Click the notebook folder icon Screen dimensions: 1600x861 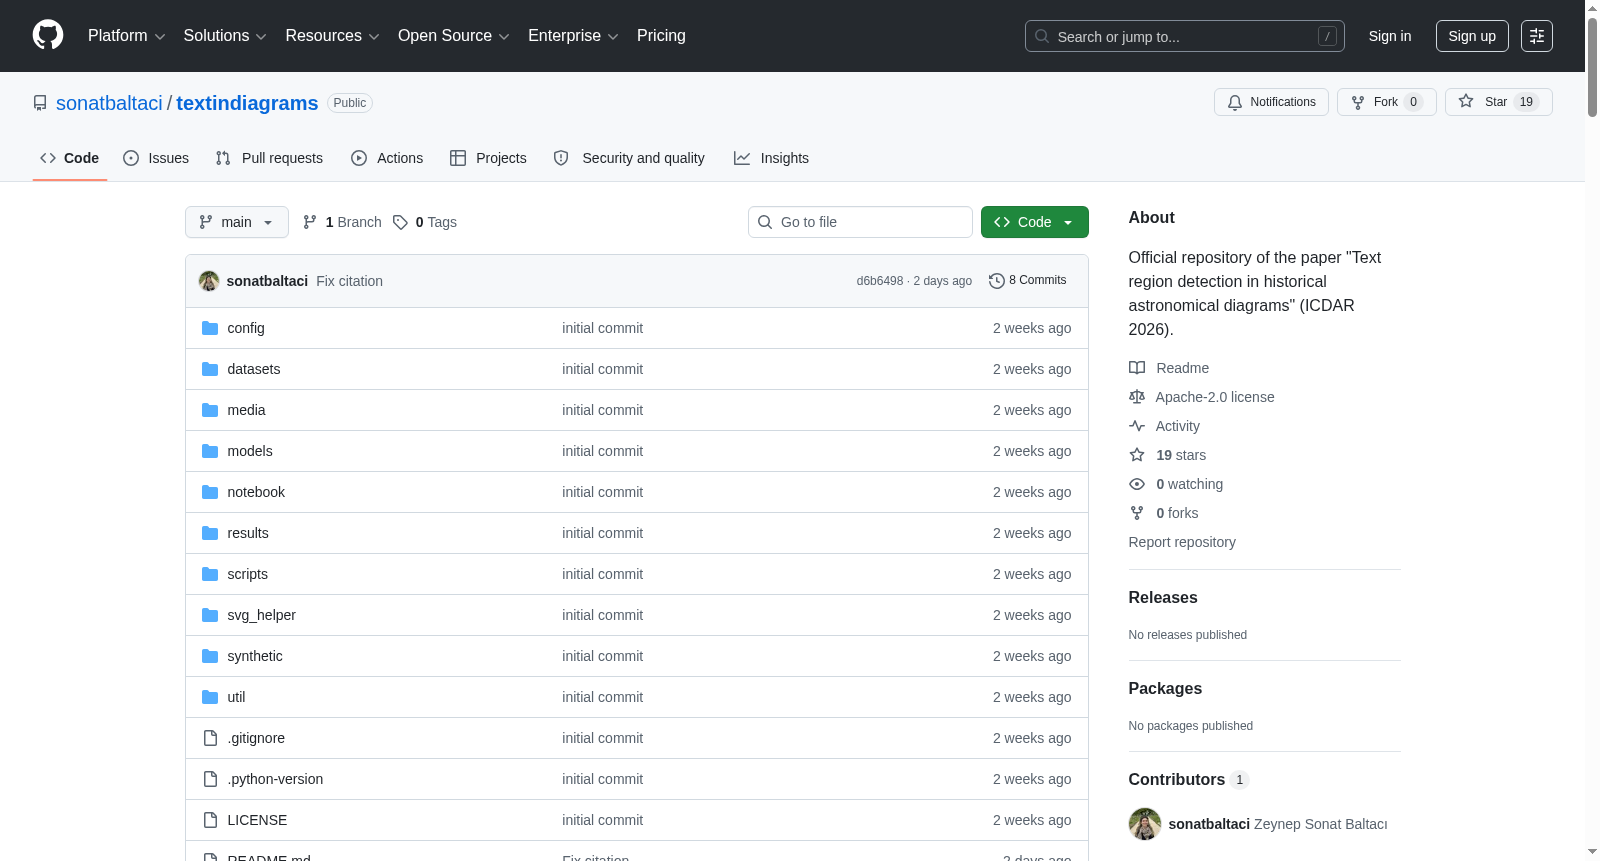coord(210,492)
